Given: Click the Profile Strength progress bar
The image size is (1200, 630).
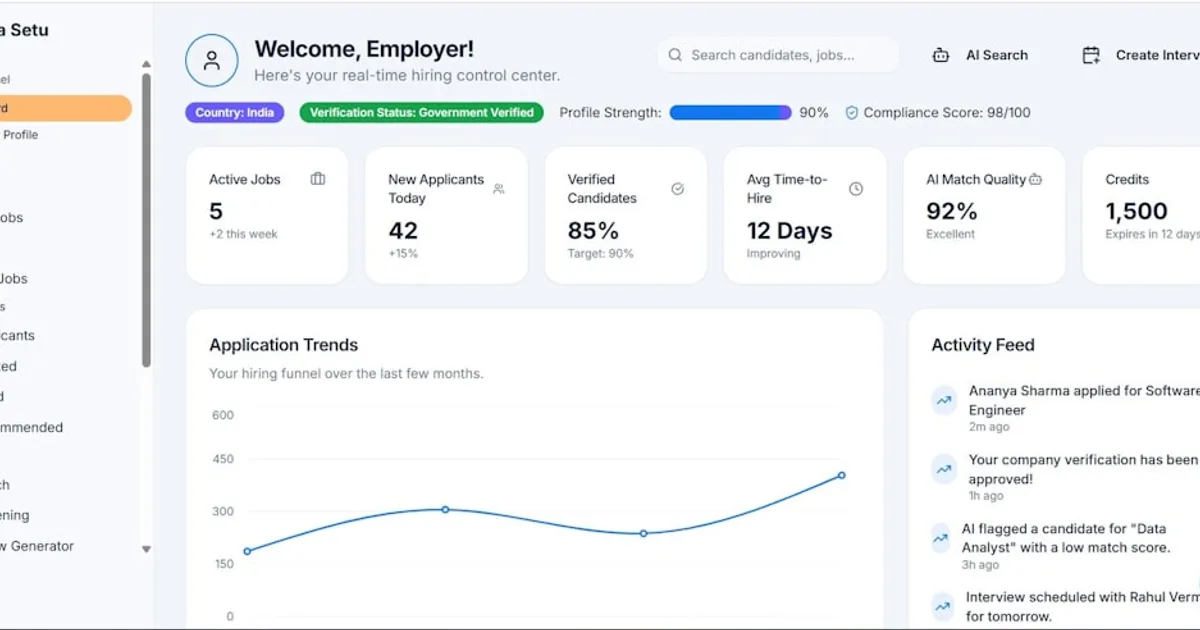Looking at the screenshot, I should pos(730,112).
